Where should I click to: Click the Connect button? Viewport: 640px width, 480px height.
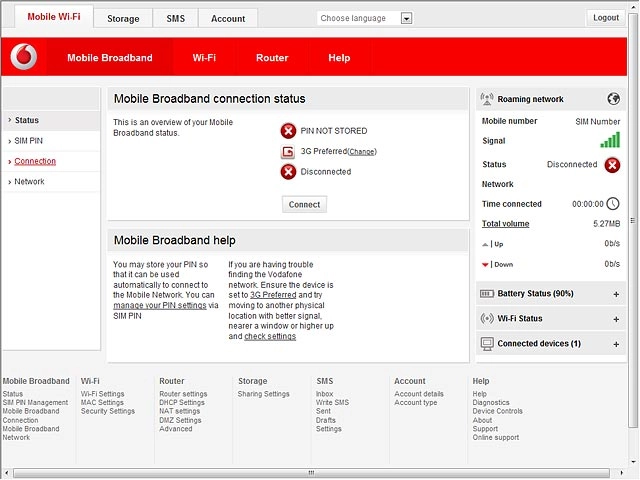304,204
